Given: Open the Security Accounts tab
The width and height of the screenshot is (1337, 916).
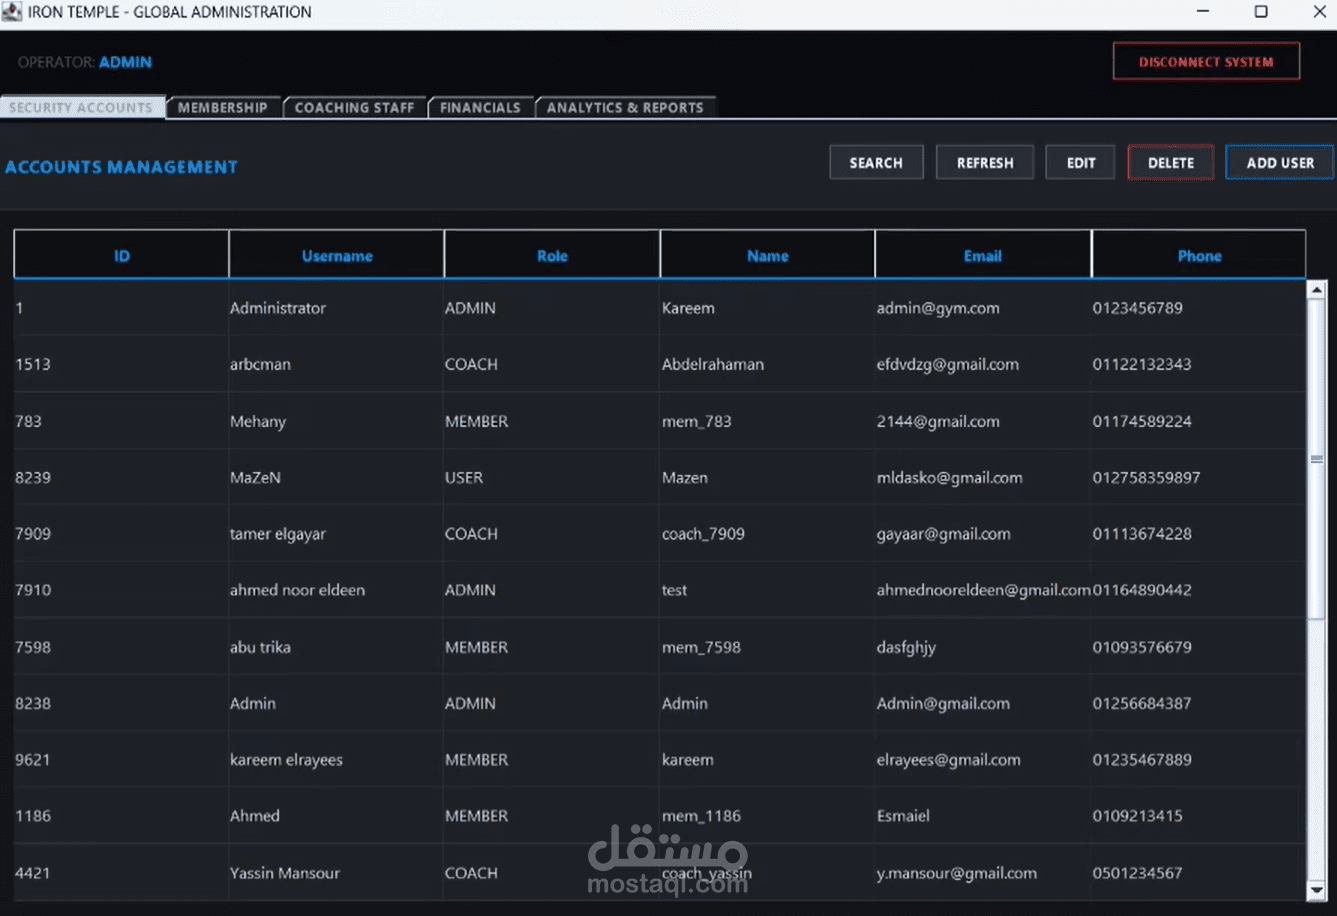Looking at the screenshot, I should 82,107.
